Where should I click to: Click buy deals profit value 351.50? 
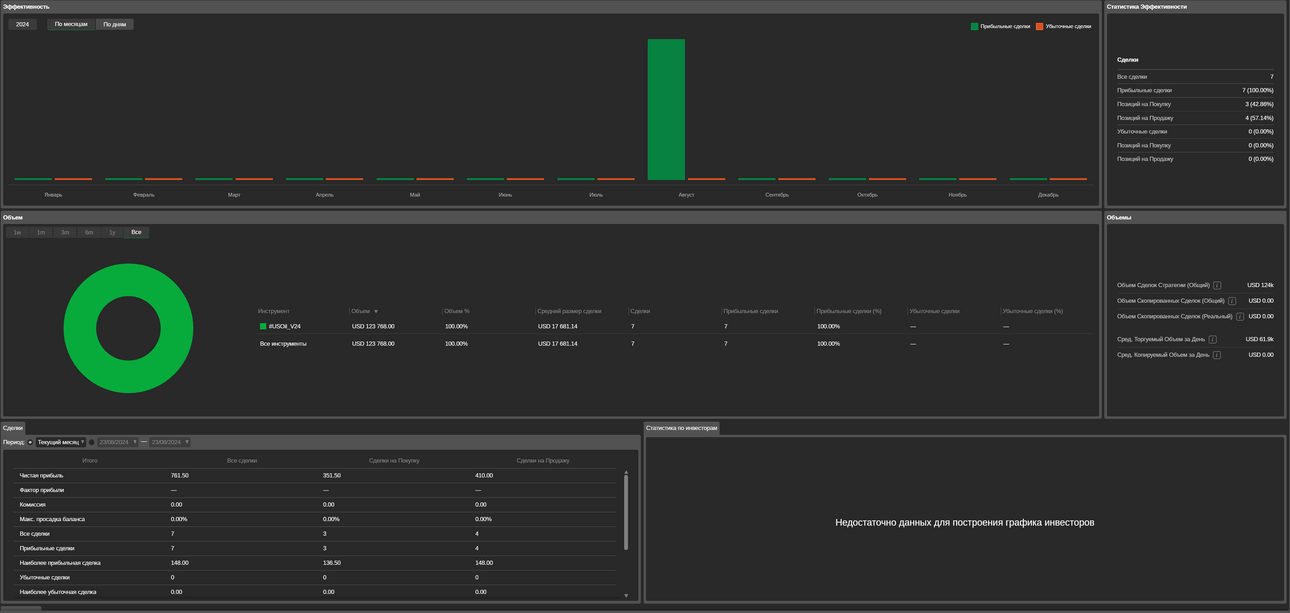coord(332,475)
